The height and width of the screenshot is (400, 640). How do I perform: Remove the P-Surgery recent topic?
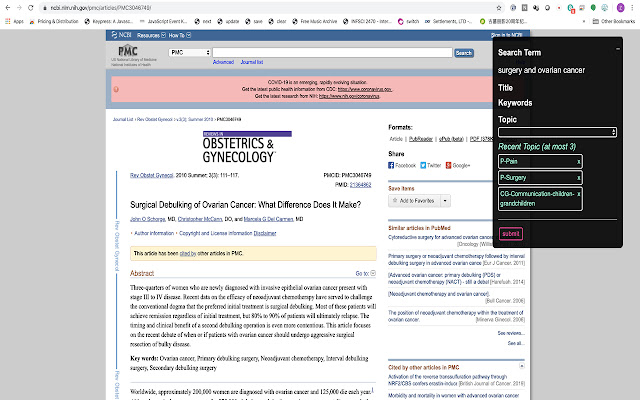(578, 178)
